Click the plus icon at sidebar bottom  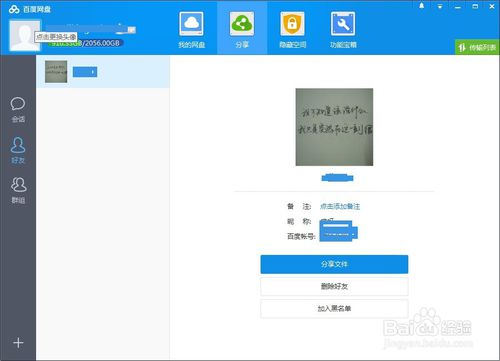pos(18,343)
